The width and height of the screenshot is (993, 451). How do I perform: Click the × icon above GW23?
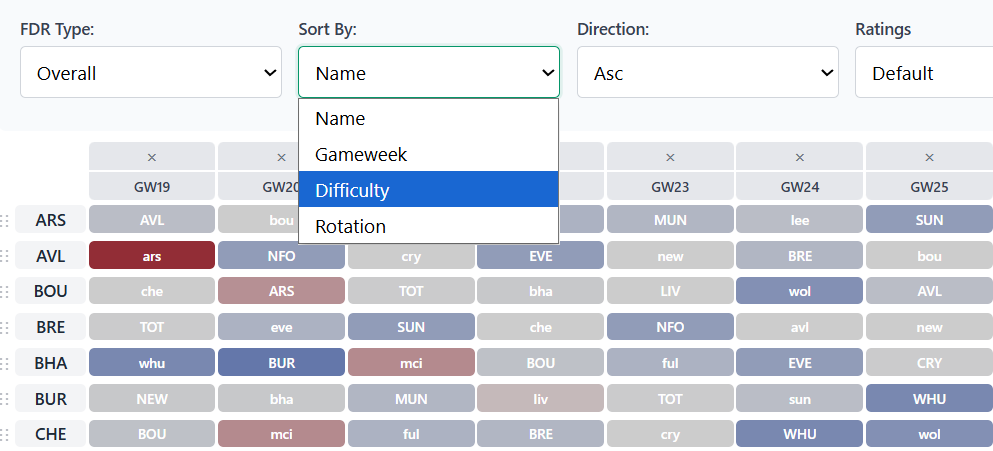tap(670, 157)
